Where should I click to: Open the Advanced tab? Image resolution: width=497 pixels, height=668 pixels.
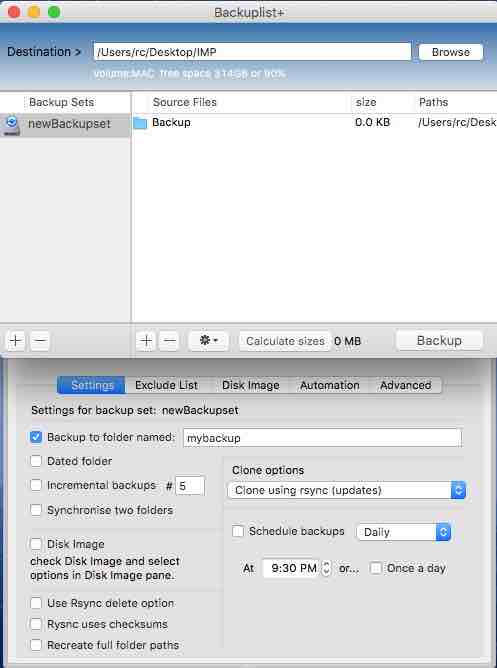coord(405,385)
